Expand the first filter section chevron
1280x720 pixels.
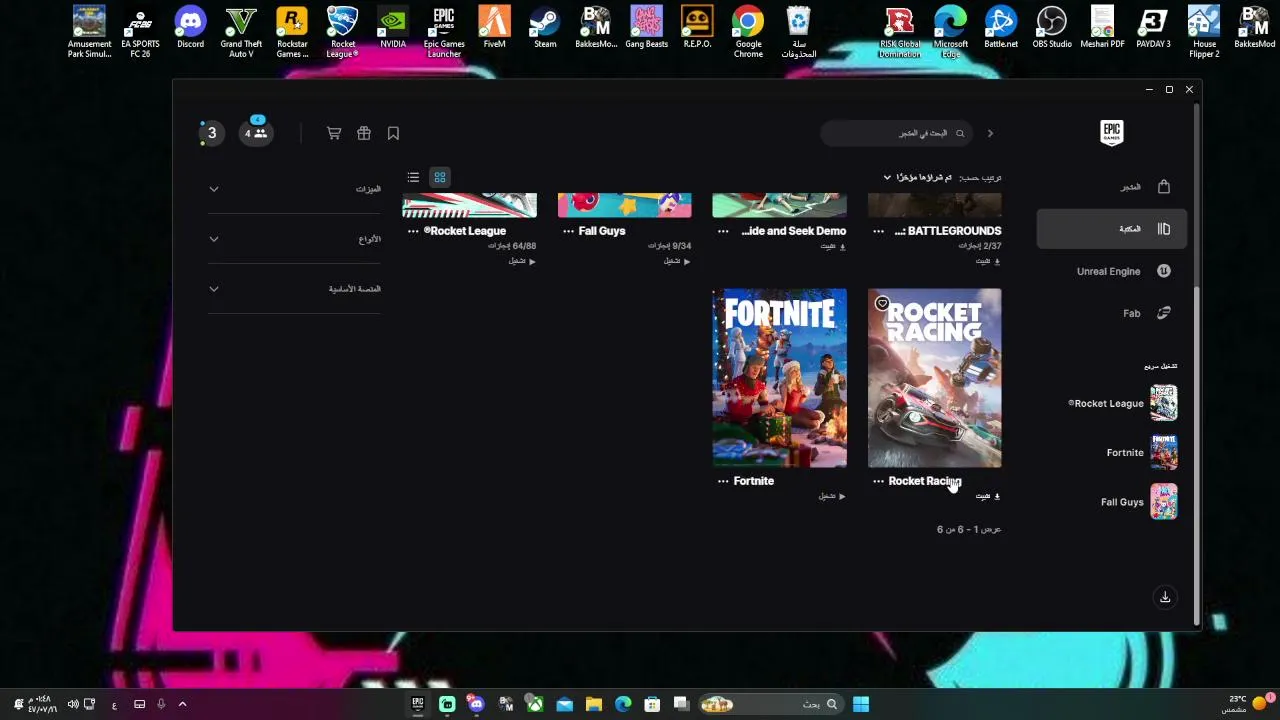(214, 189)
